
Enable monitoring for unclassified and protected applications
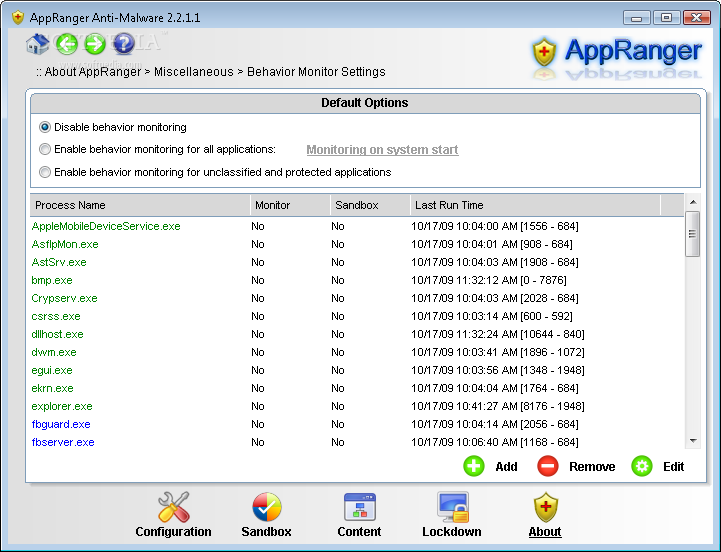coord(45,172)
